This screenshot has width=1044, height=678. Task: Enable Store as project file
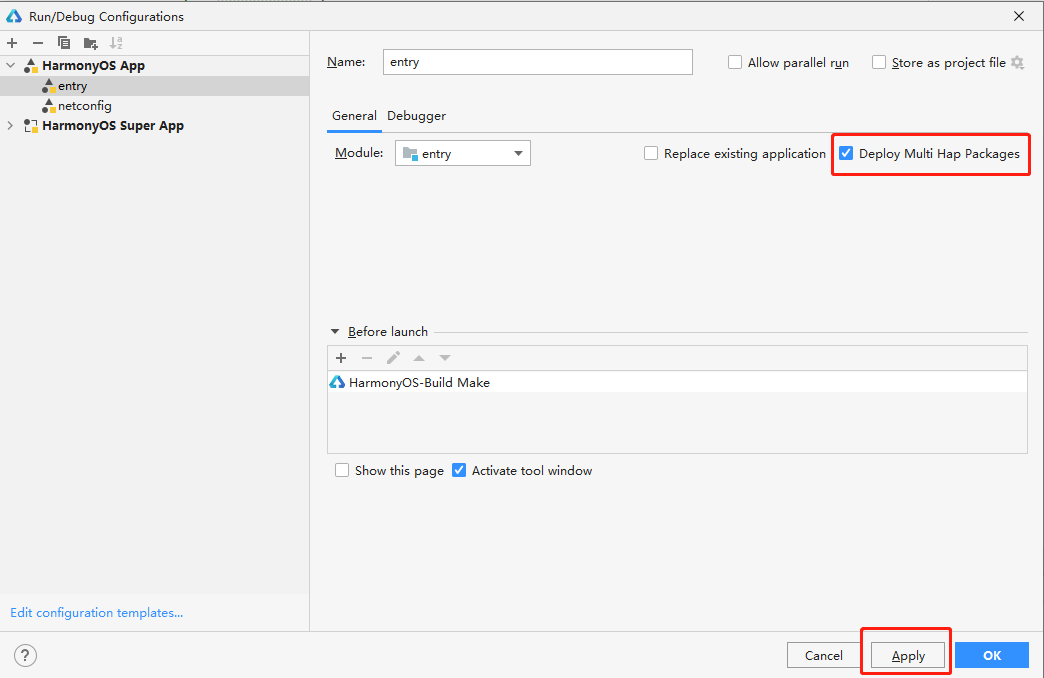pos(879,63)
